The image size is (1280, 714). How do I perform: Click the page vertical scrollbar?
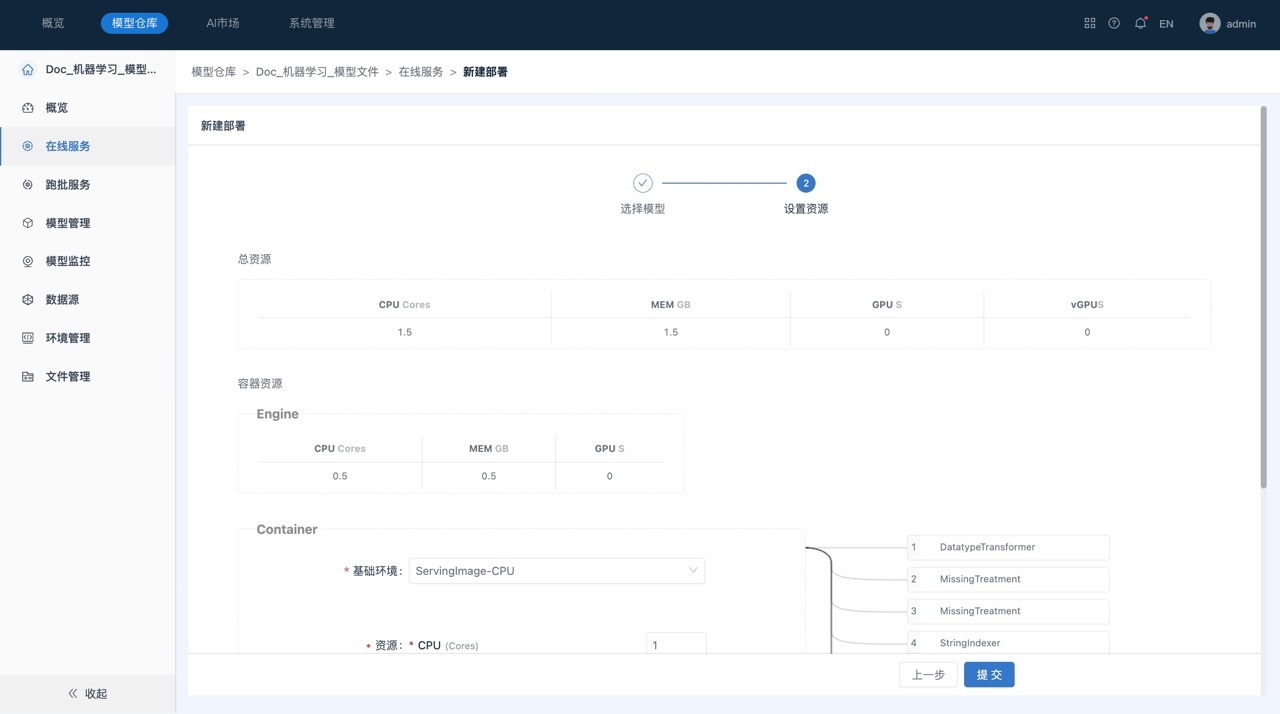[x=1263, y=300]
